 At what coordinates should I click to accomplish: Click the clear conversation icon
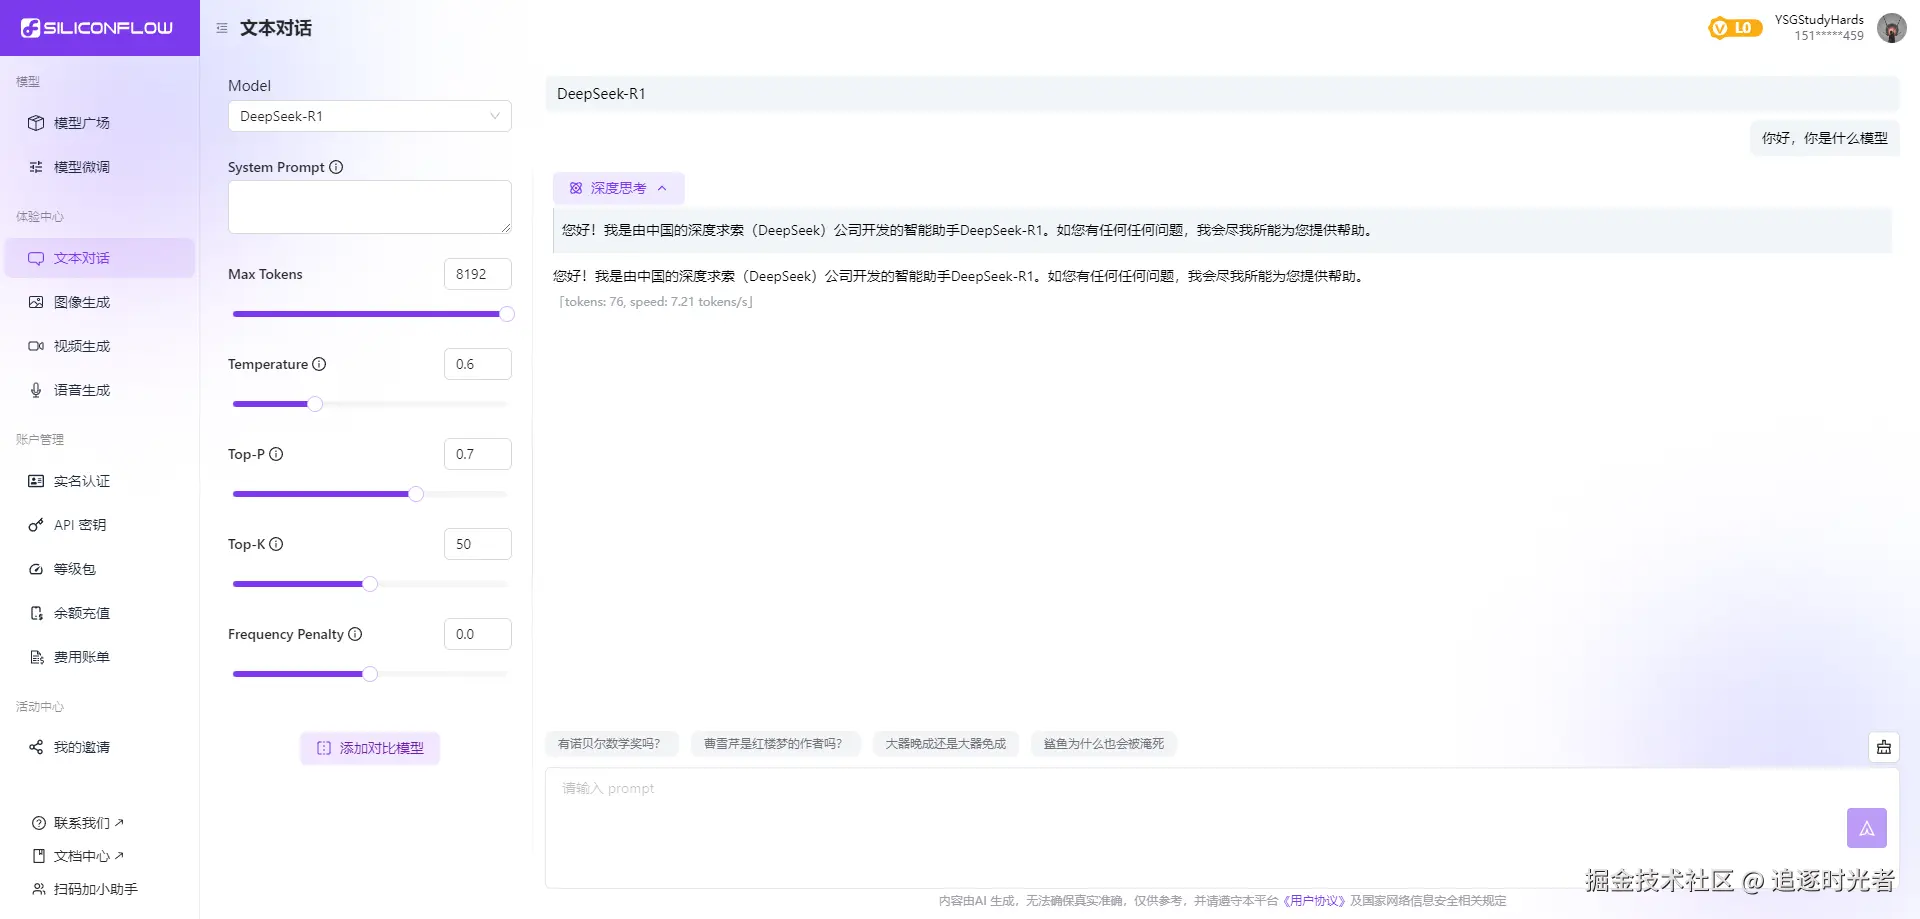(1884, 747)
